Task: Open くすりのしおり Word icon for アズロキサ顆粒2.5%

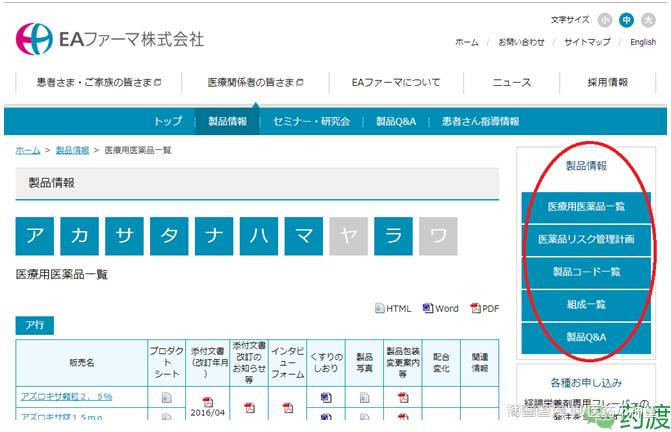Action: [326, 398]
